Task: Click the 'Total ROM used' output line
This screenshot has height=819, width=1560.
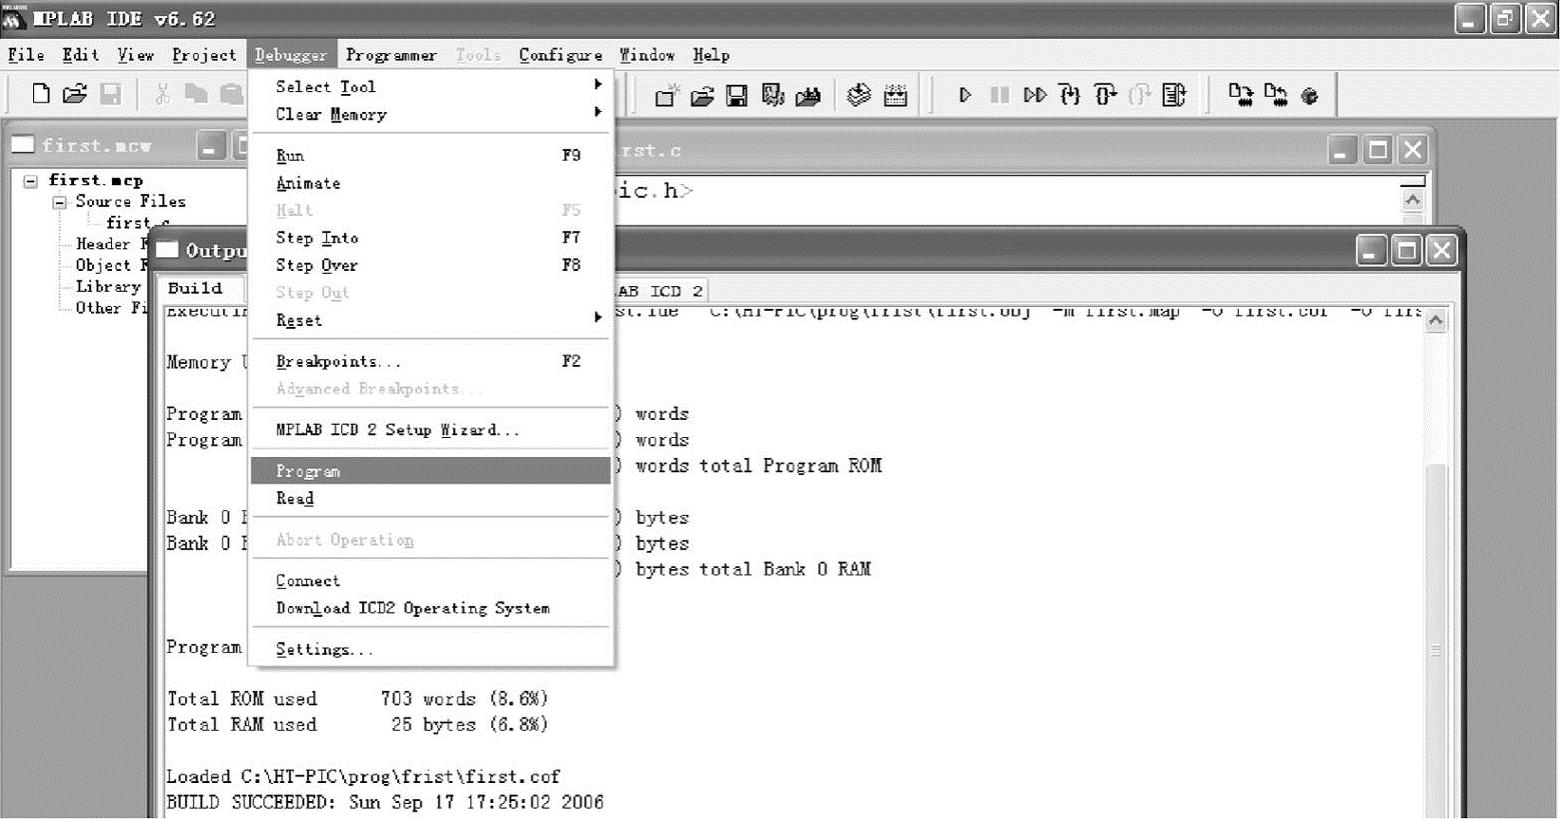Action: (357, 698)
